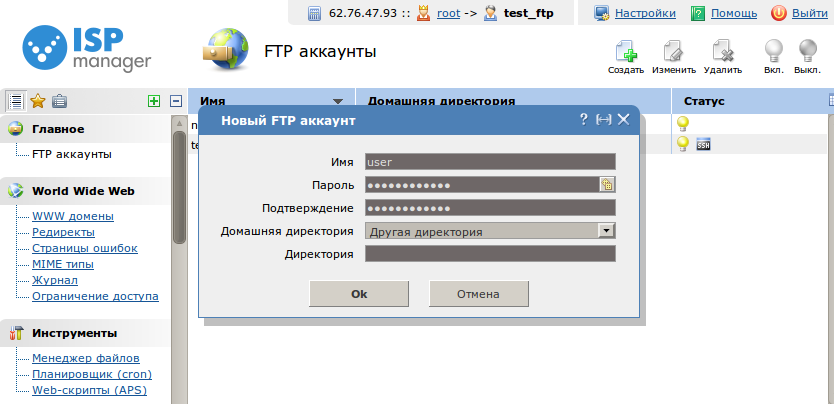Viewport: 834px width, 404px height.
Task: Click the root user crown icon
Action: [x=423, y=13]
